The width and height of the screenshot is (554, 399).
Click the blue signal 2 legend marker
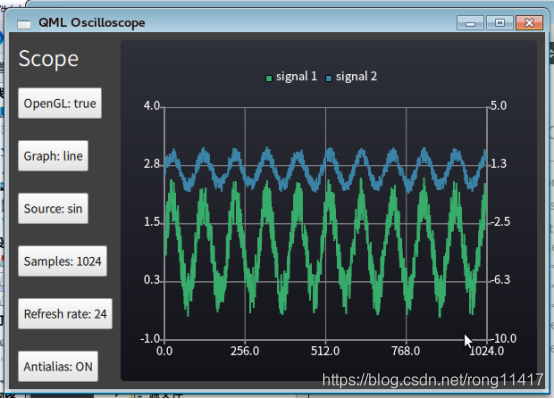tap(329, 78)
